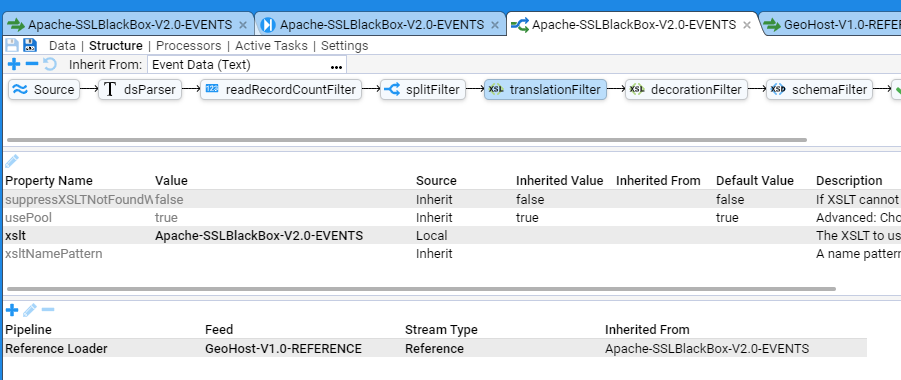Click the Feed column header

(x=219, y=329)
